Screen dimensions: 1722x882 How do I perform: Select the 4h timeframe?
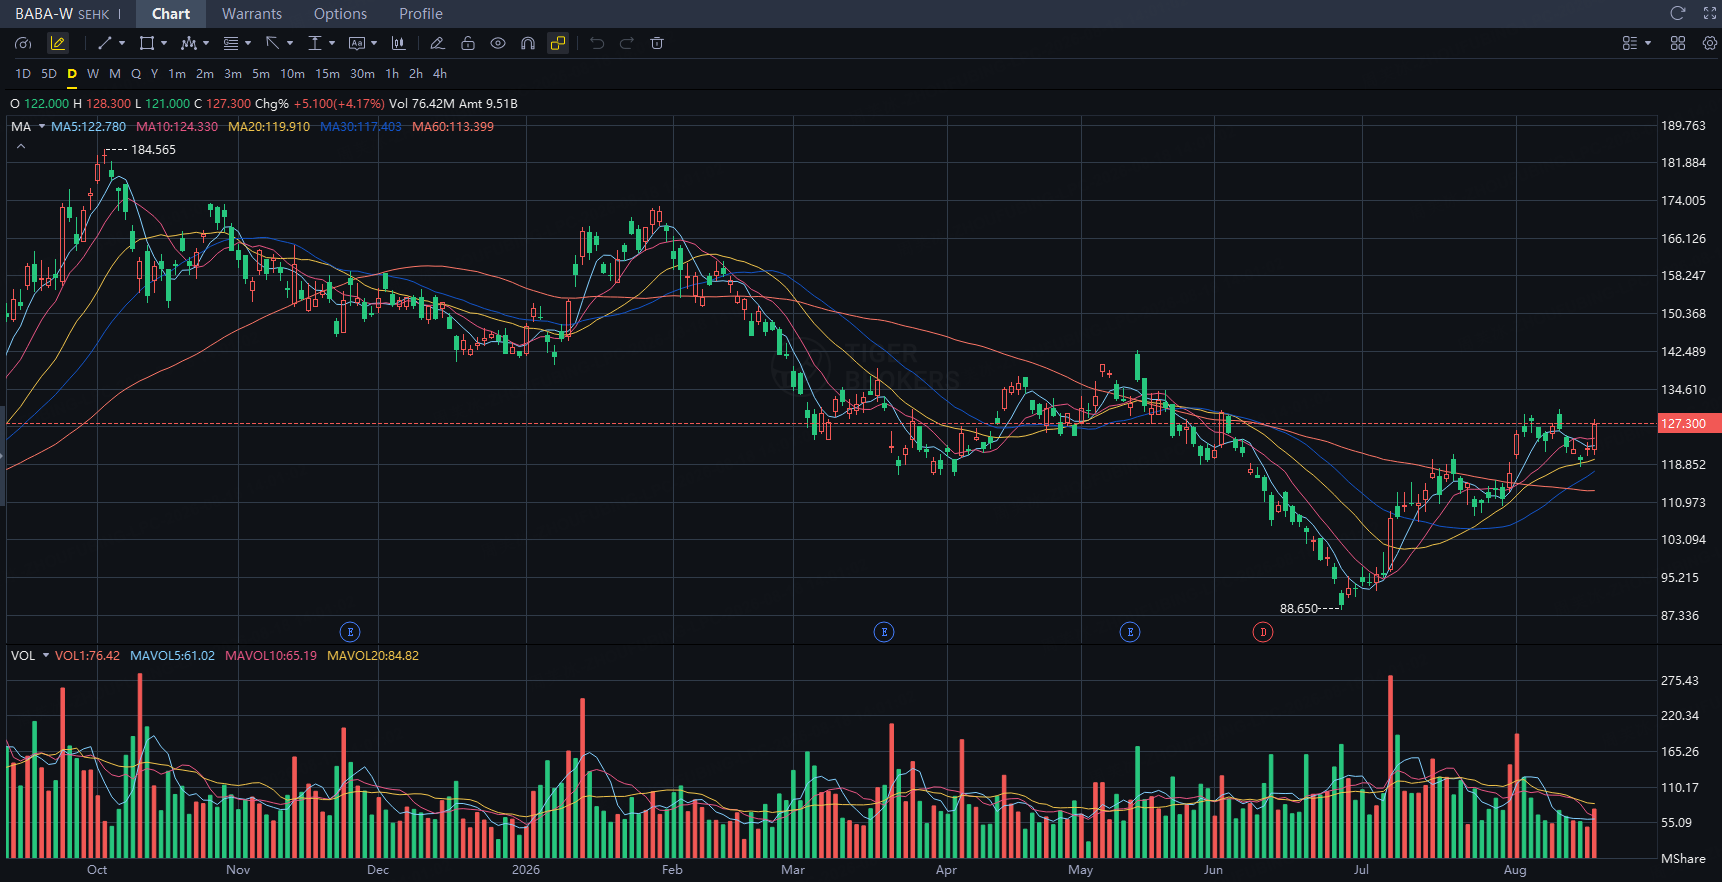pyautogui.click(x=440, y=74)
